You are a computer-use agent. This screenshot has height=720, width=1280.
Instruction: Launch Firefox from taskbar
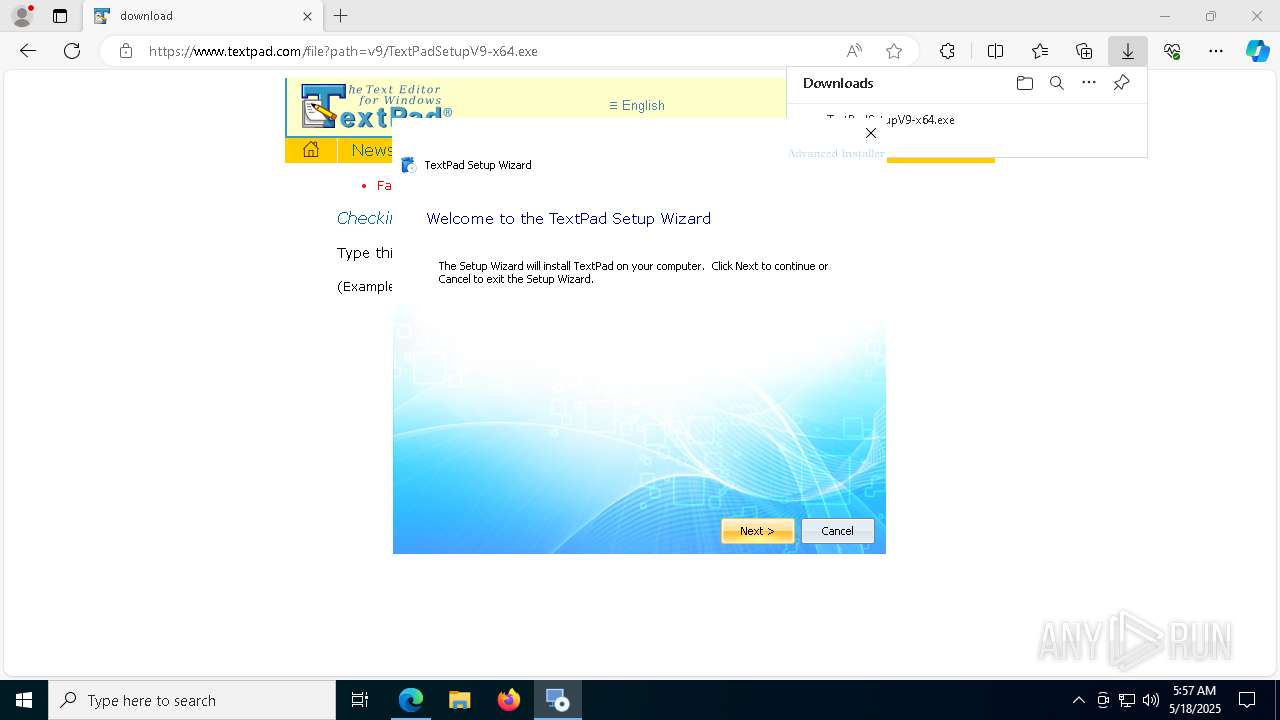coord(508,700)
